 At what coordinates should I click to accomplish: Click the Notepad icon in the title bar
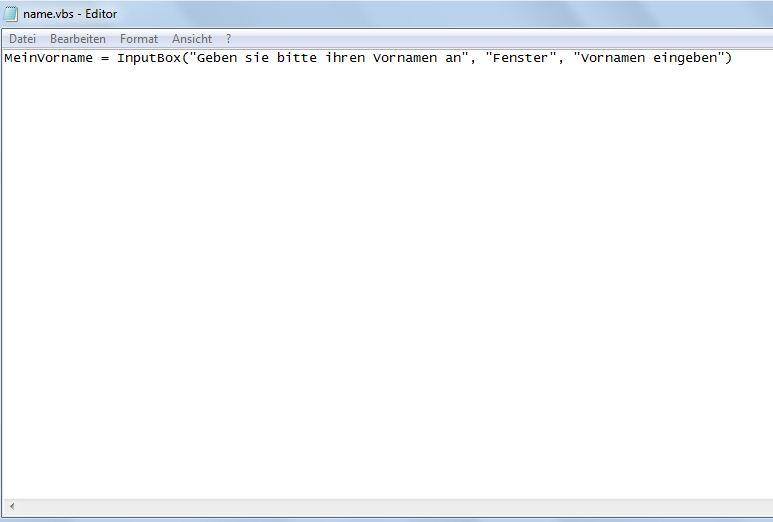(11, 14)
